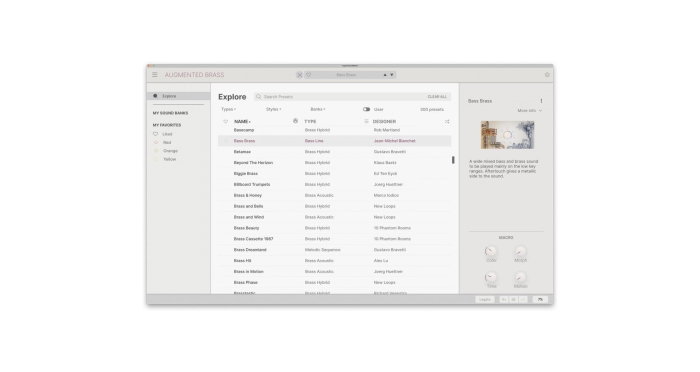
Task: Expand the Banks filter dropdown
Action: point(318,109)
